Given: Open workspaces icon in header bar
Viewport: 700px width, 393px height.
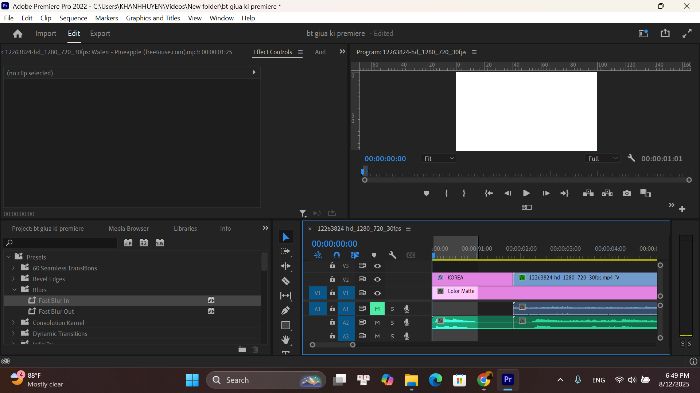Looking at the screenshot, I should 643,33.
